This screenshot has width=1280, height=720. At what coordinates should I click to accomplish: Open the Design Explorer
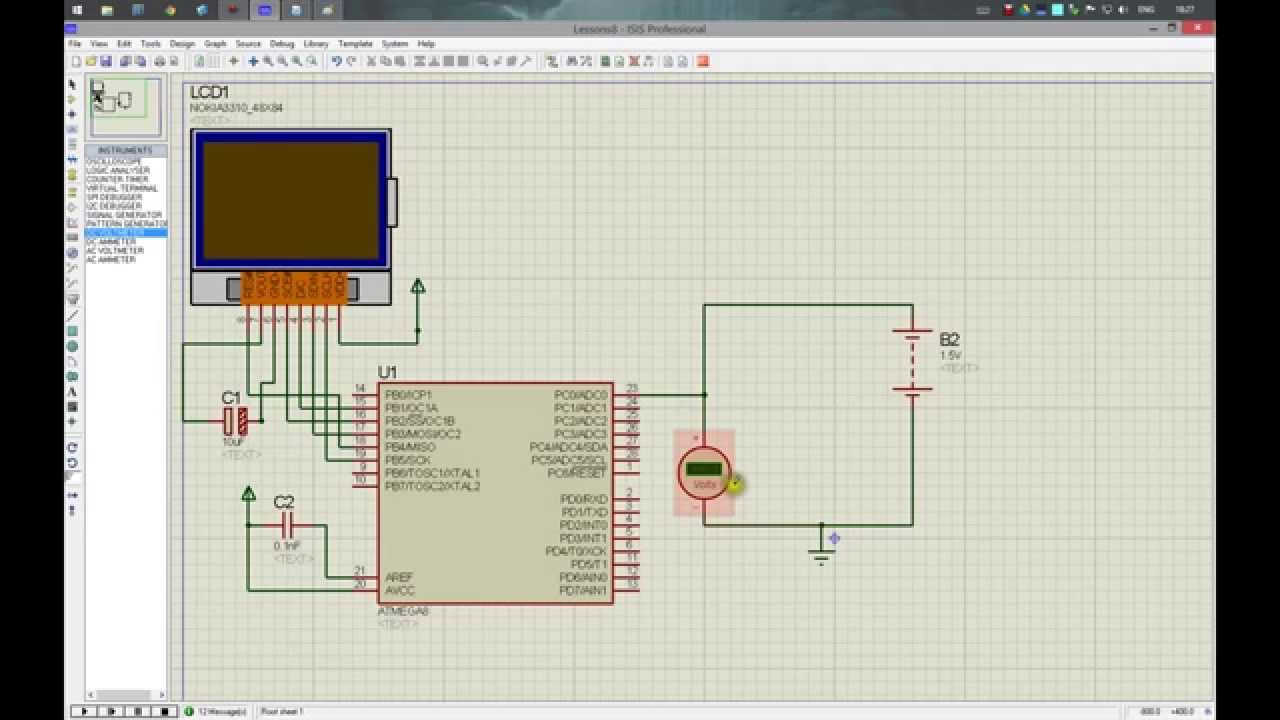pyautogui.click(x=605, y=61)
